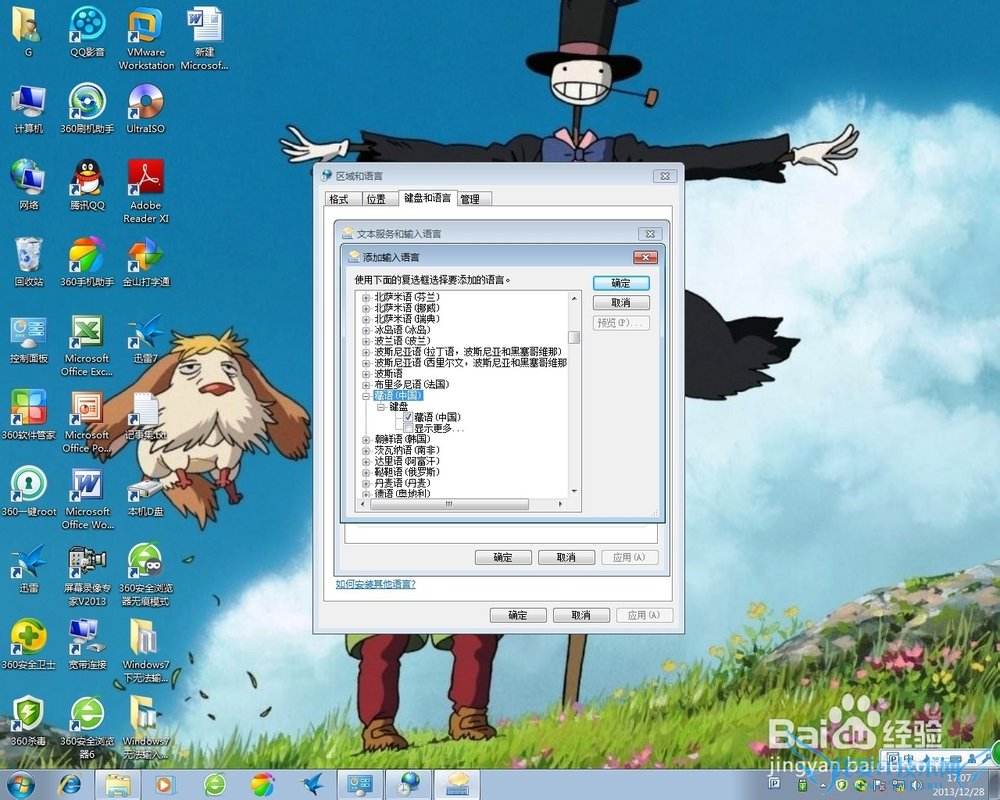Open Windows Explorer folder taskbar icon

118,785
